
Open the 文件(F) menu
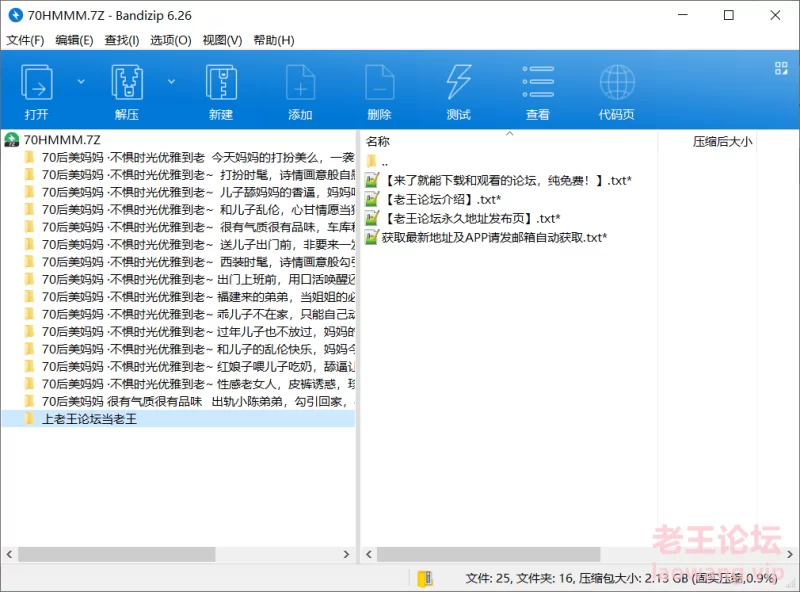25,40
